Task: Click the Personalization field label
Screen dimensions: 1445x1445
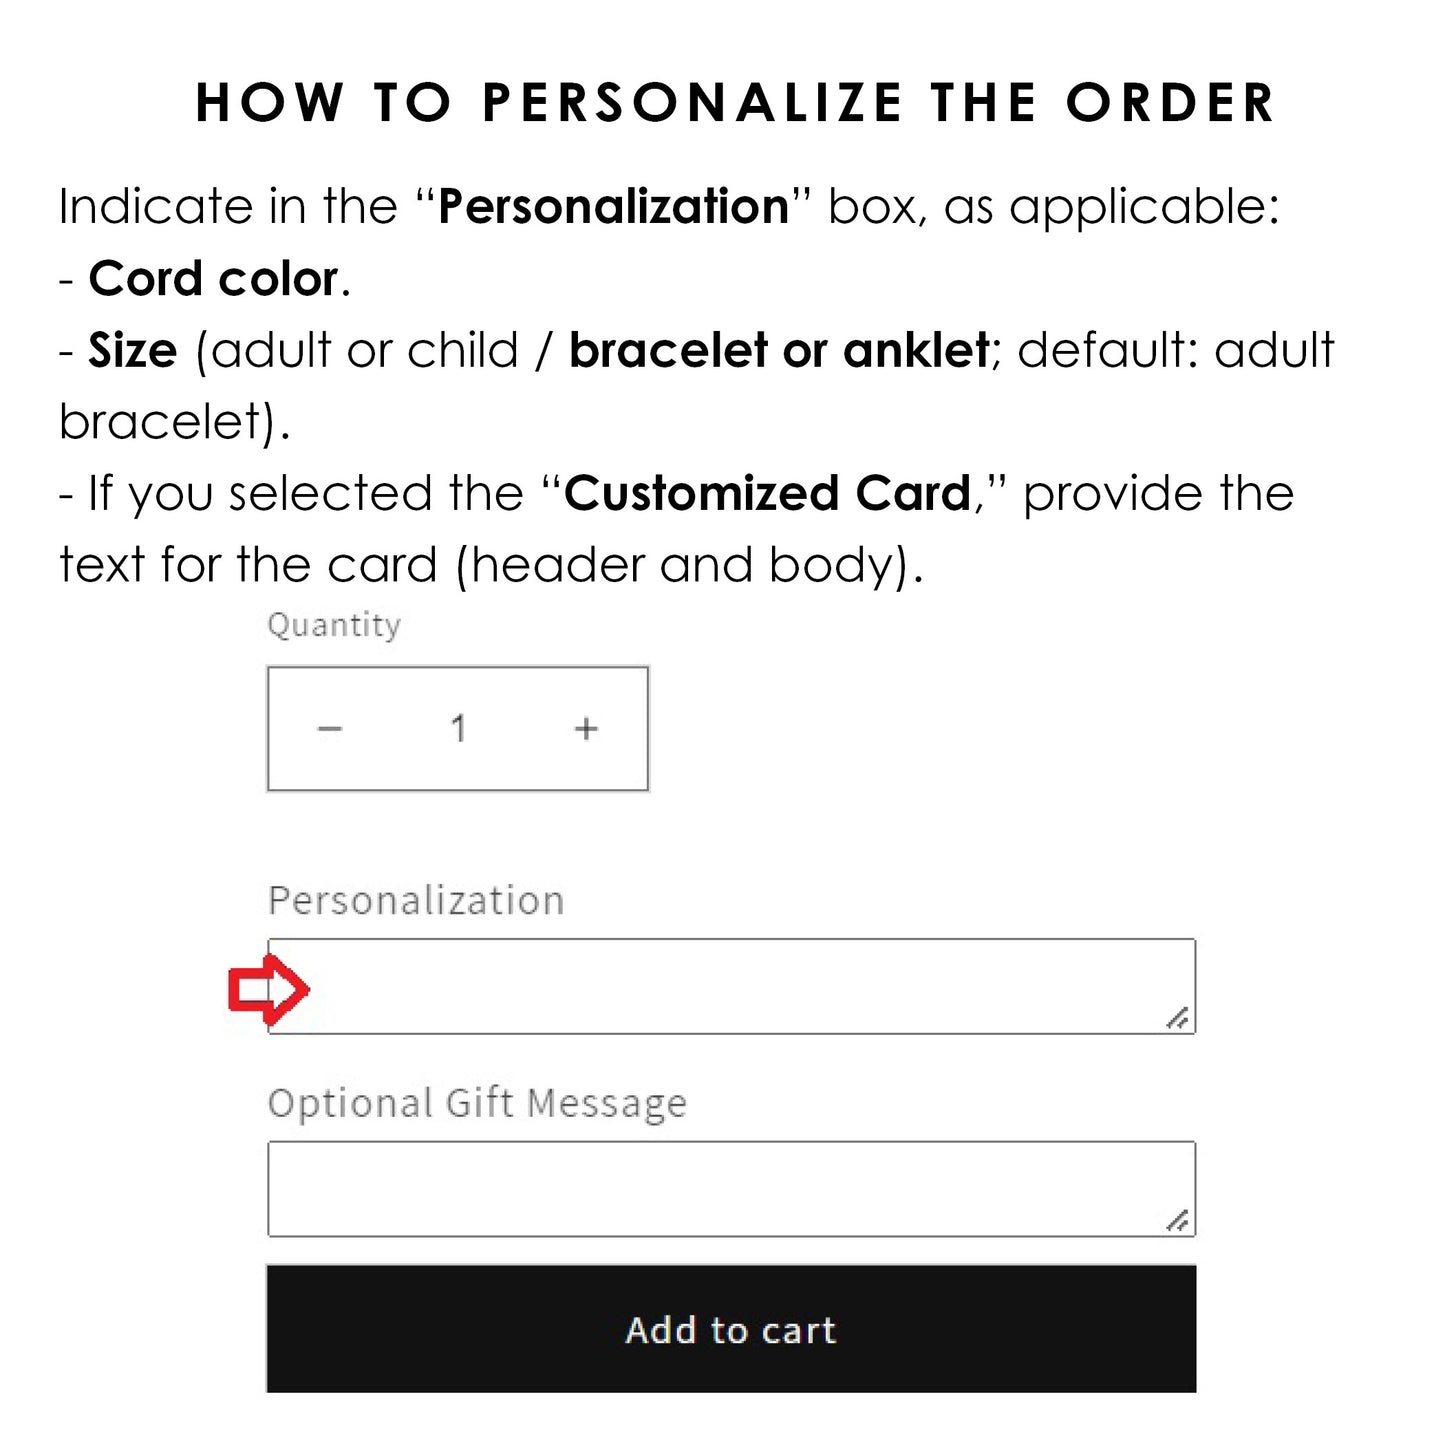Action: pyautogui.click(x=416, y=901)
